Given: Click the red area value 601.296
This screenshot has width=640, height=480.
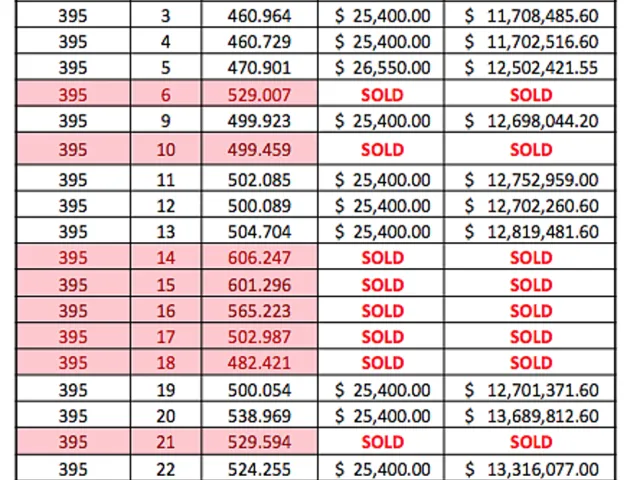Looking at the screenshot, I should (259, 284).
